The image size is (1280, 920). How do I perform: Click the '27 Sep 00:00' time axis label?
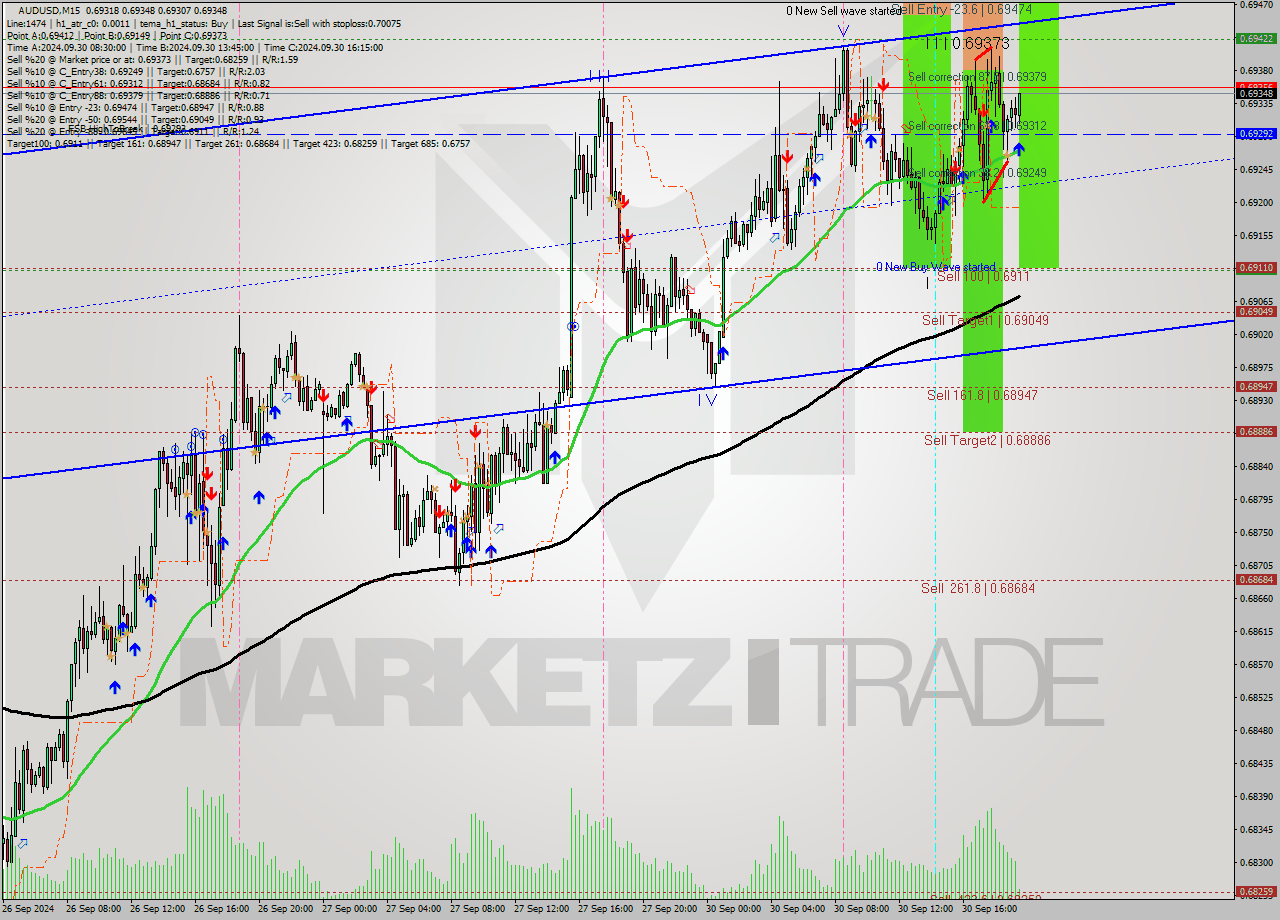[350, 910]
